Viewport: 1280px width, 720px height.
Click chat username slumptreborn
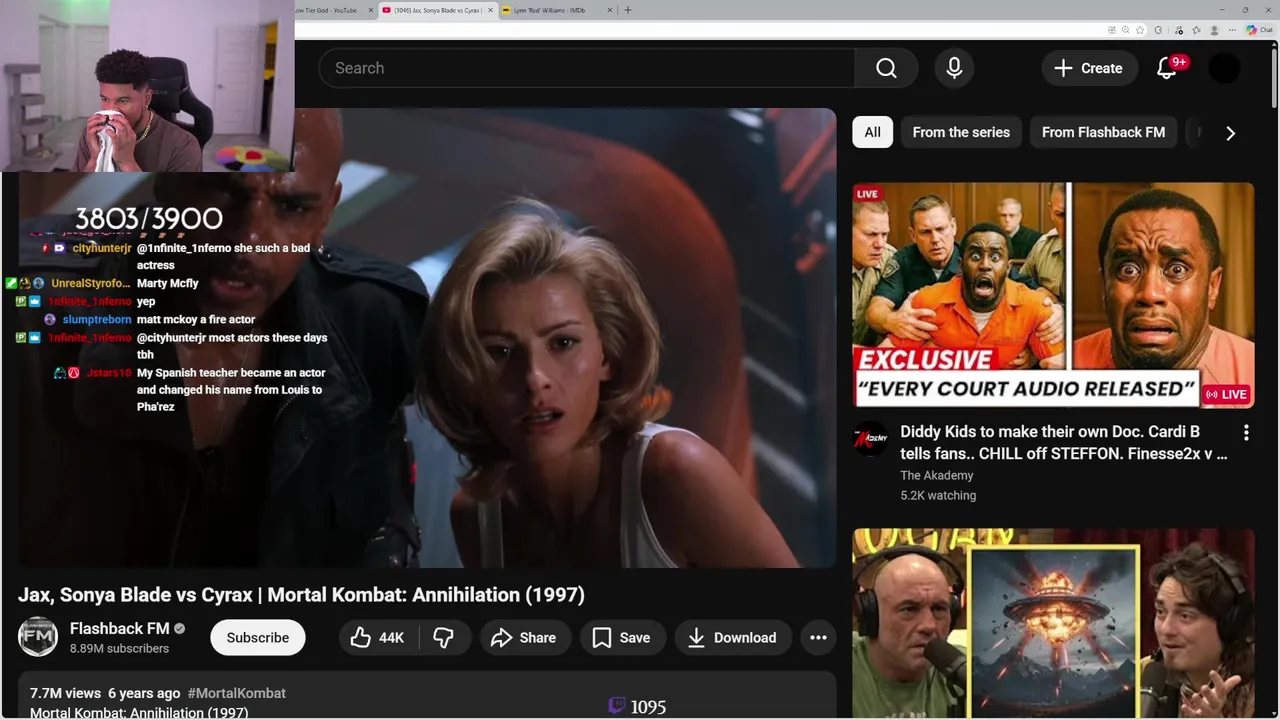97,320
